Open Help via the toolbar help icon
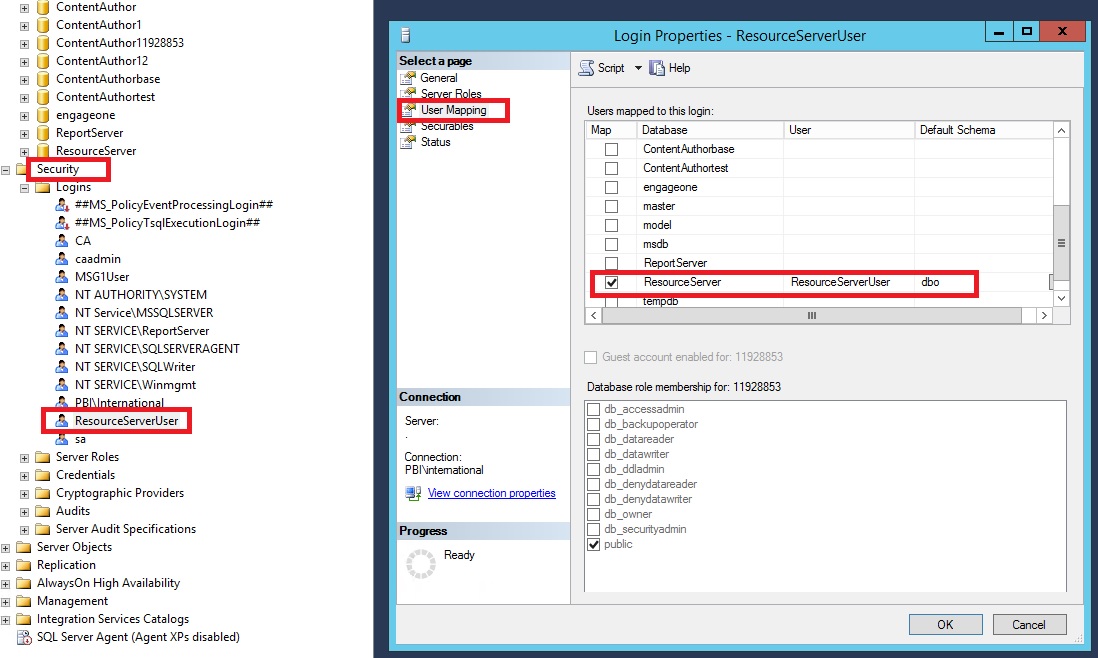The height and width of the screenshot is (658, 1098). click(657, 68)
